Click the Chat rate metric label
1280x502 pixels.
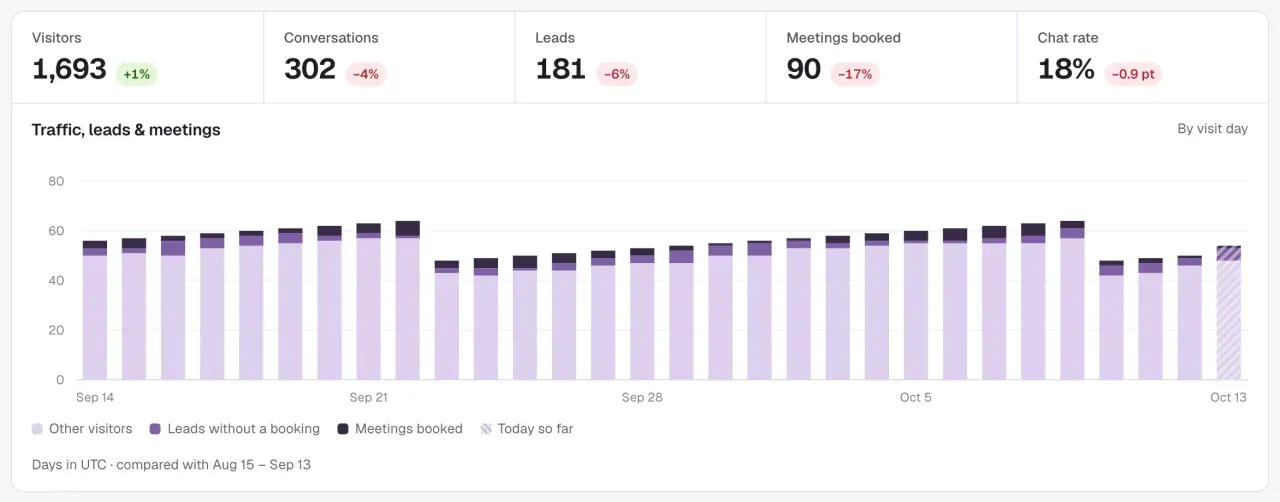pos(1067,38)
